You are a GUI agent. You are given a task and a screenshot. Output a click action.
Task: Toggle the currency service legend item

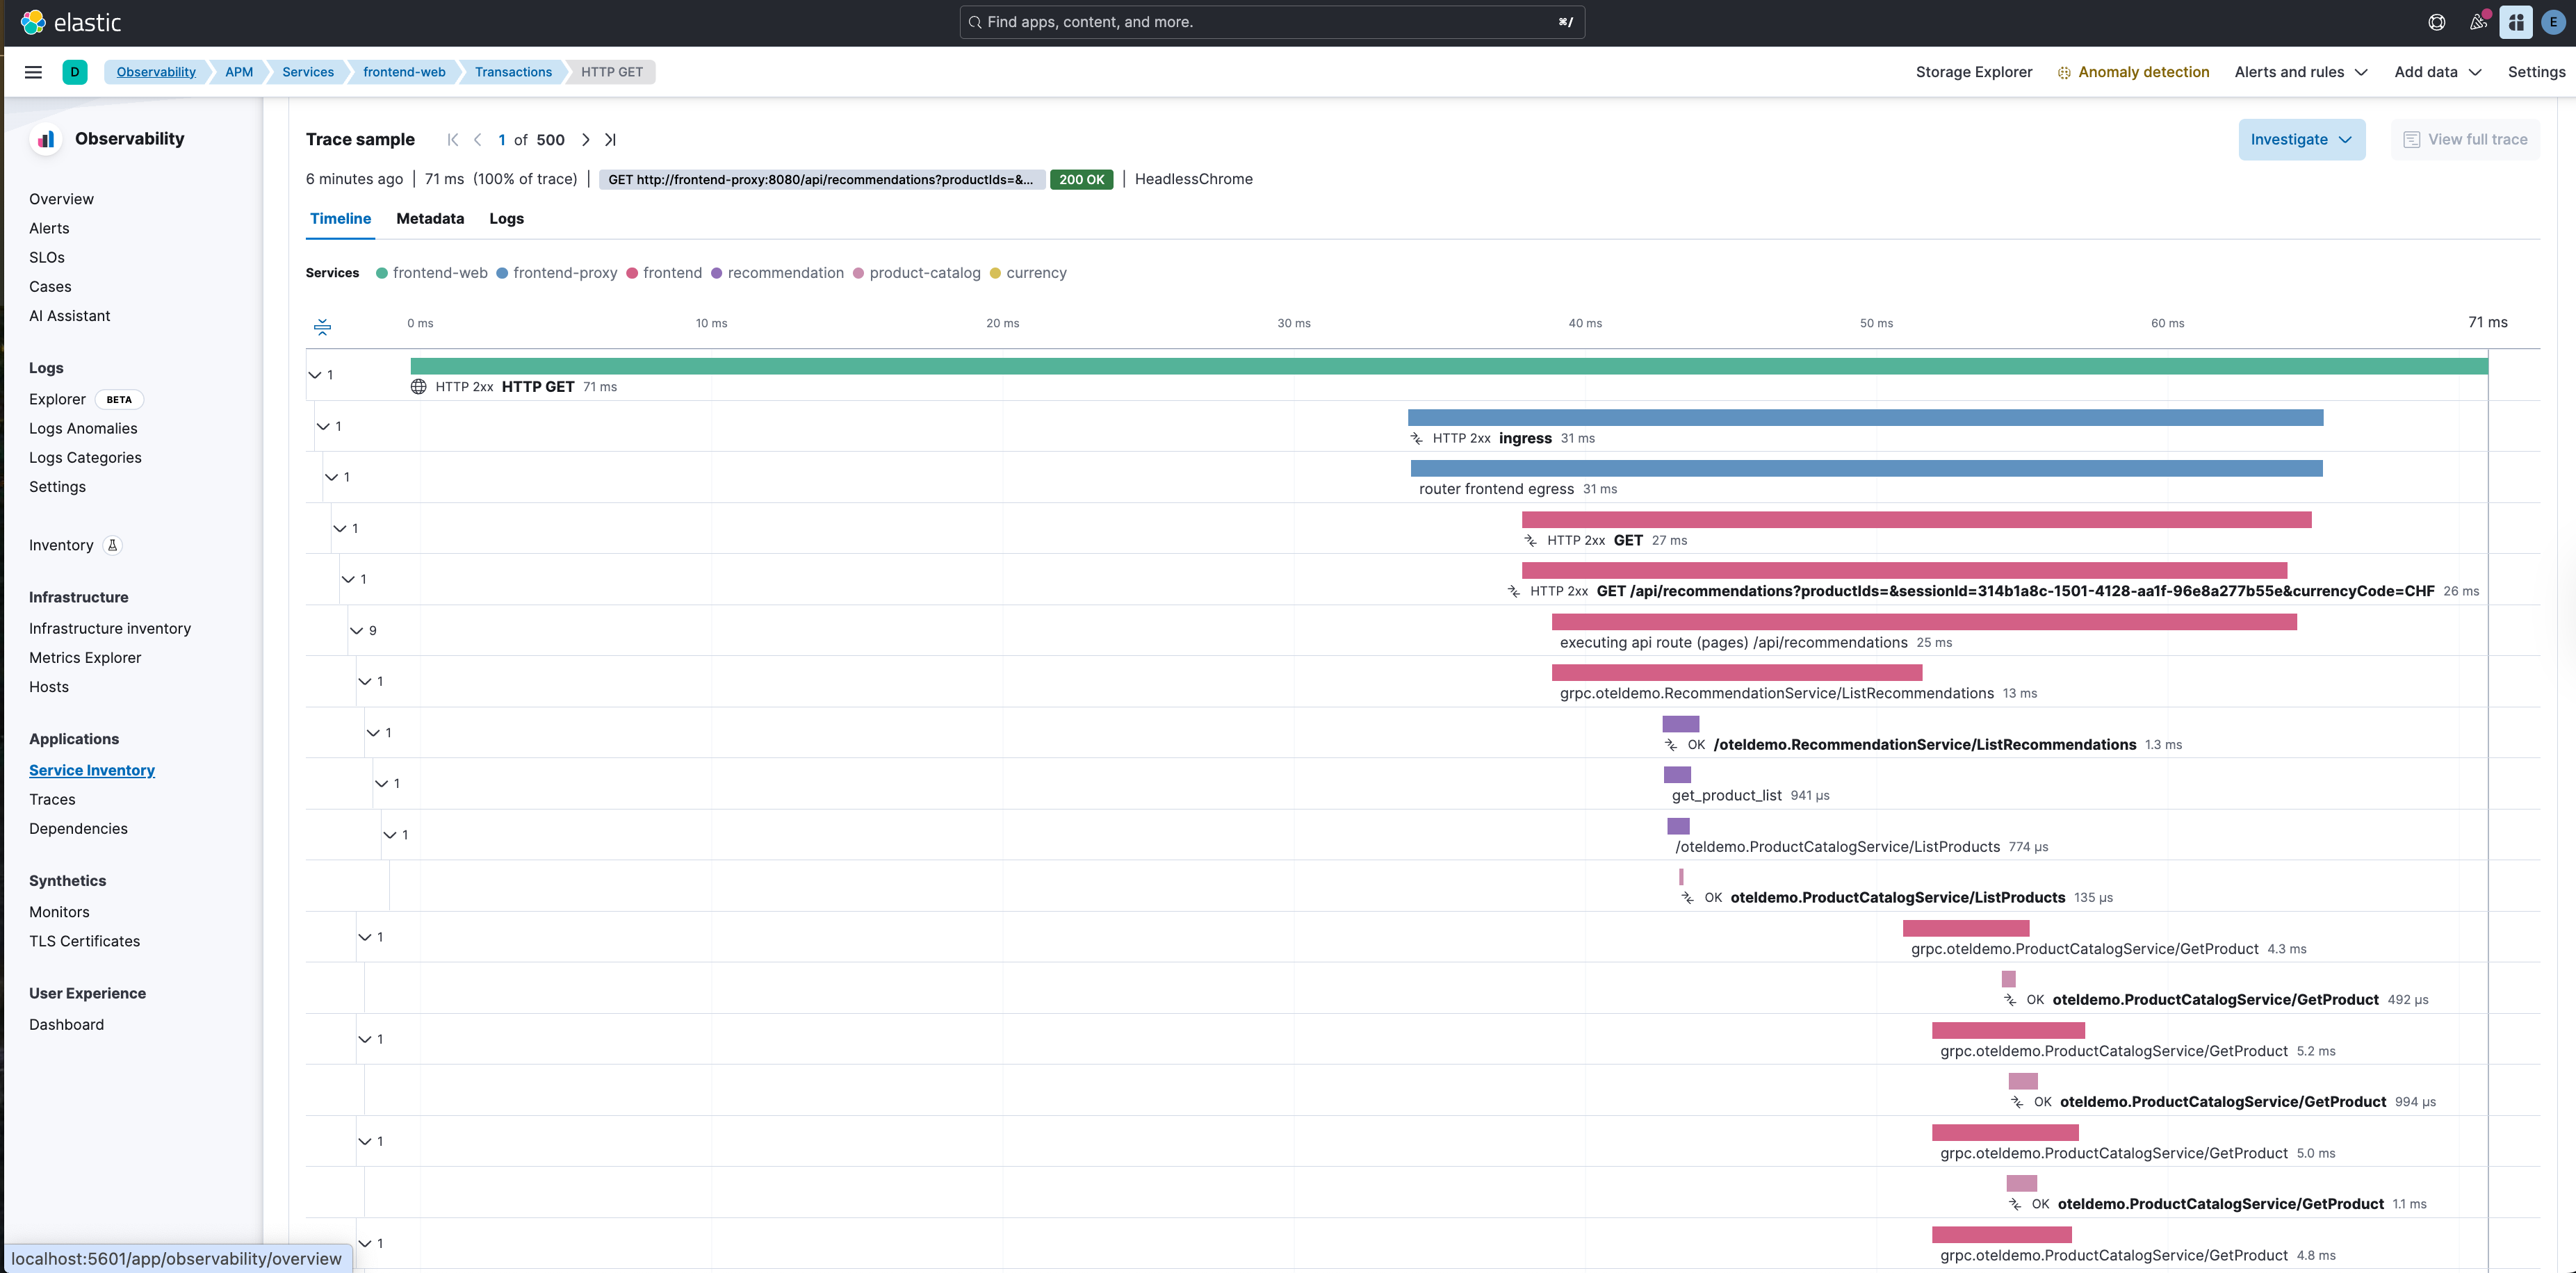pyautogui.click(x=1028, y=273)
